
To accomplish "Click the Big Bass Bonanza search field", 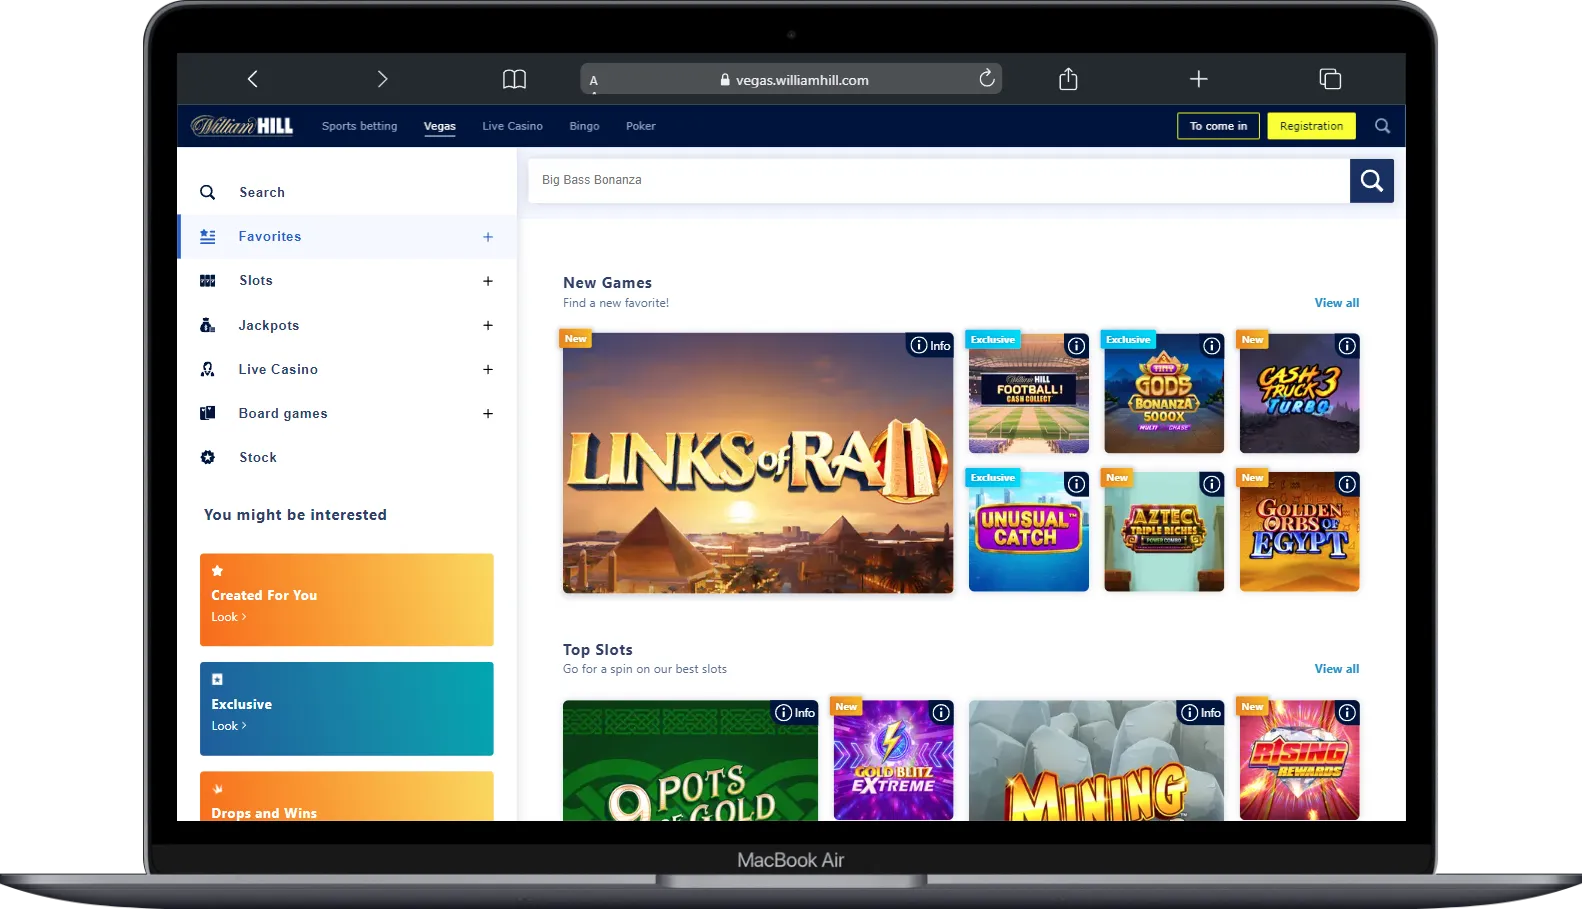I will tap(938, 181).
